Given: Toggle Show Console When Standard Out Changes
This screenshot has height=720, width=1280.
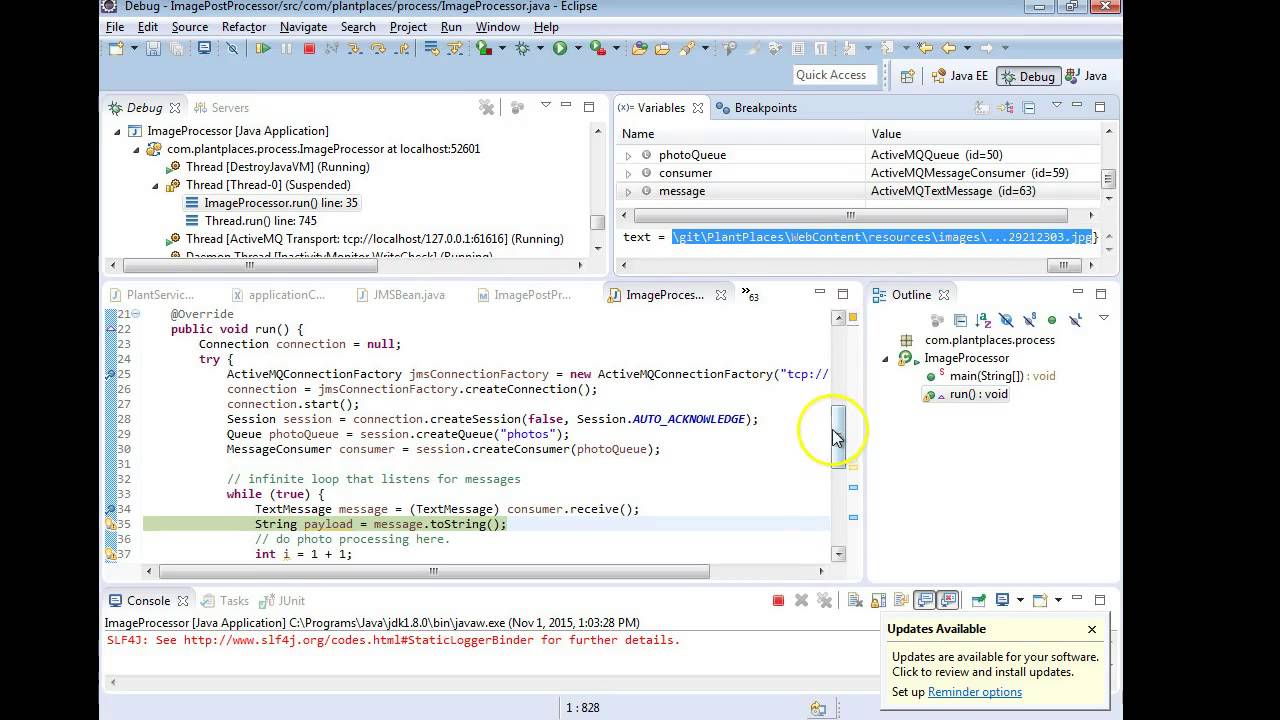Looking at the screenshot, I should (925, 601).
